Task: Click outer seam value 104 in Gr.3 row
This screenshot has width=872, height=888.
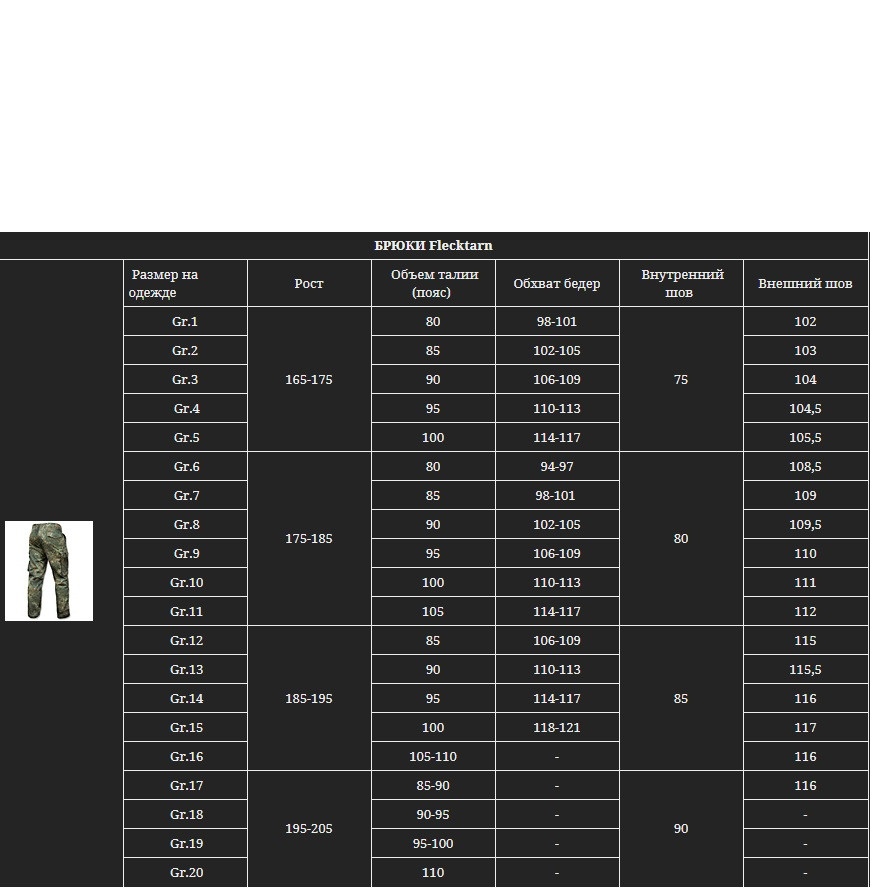Action: [805, 379]
